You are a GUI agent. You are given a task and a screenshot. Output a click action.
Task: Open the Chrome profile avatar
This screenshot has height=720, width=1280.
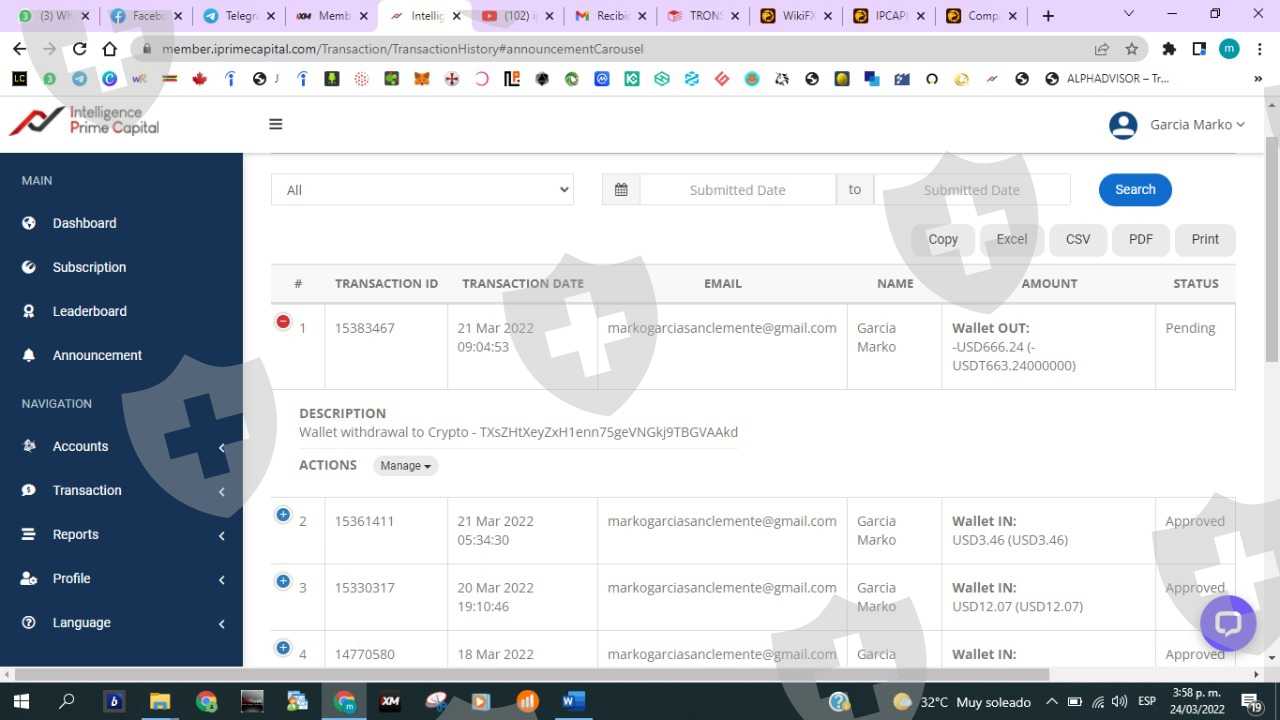[1229, 49]
